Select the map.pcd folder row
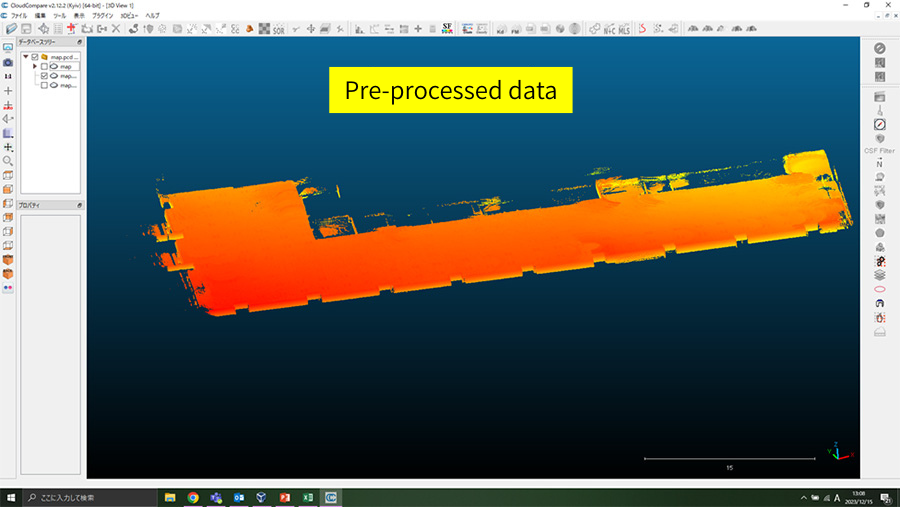This screenshot has width=900, height=507. (x=60, y=57)
